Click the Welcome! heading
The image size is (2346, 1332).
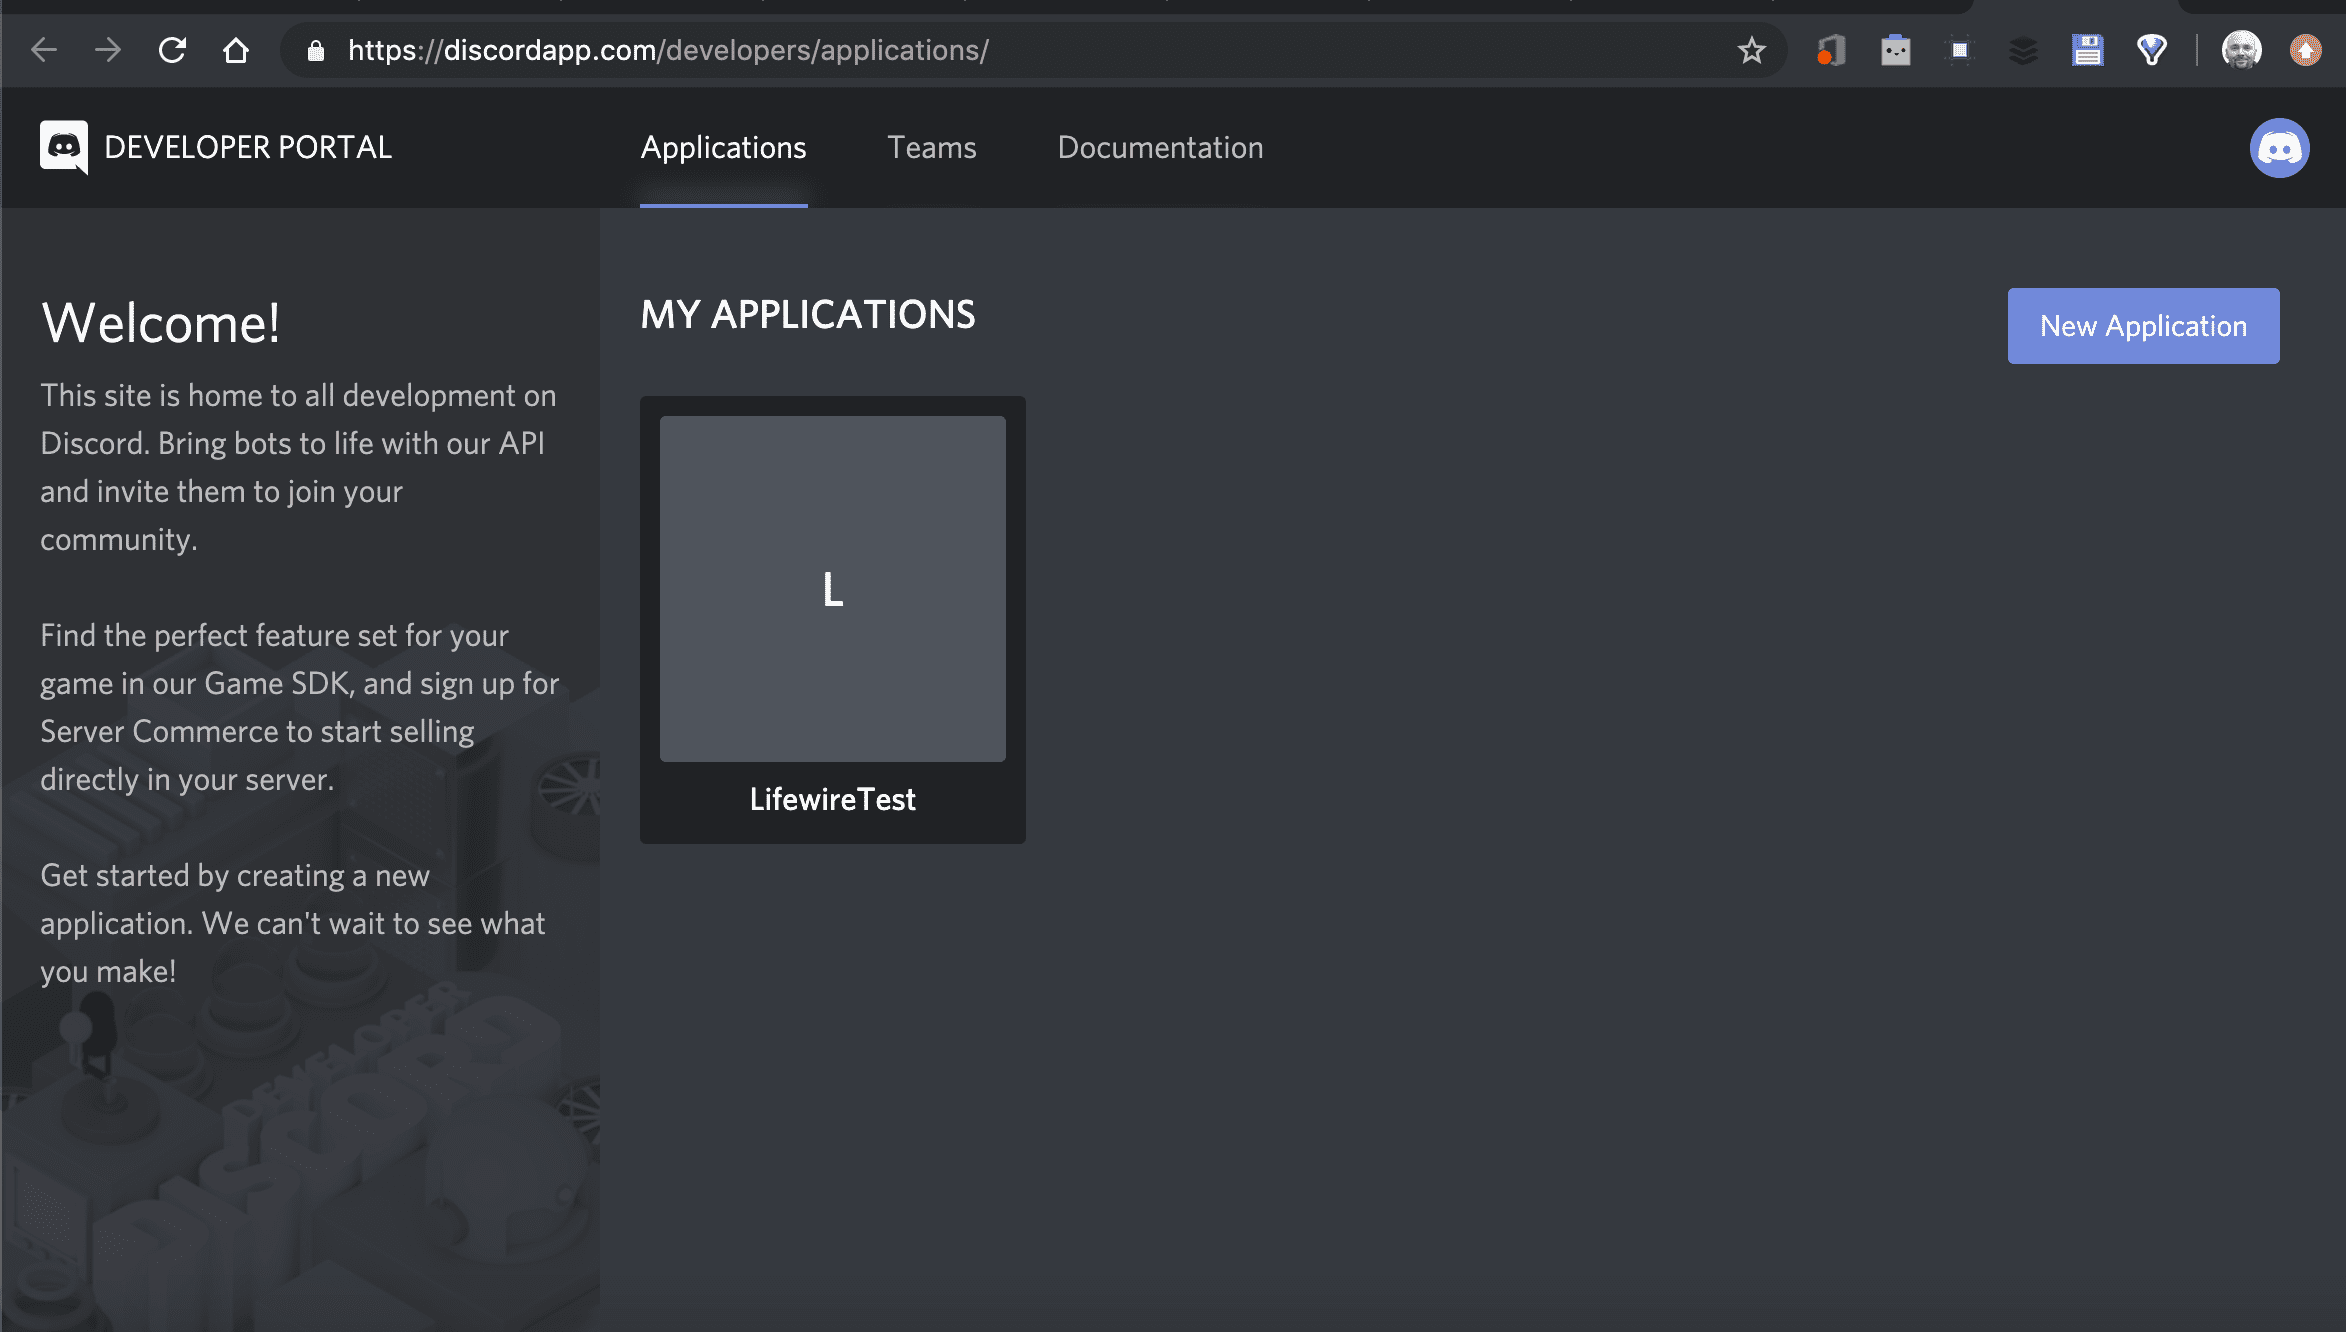[x=160, y=323]
